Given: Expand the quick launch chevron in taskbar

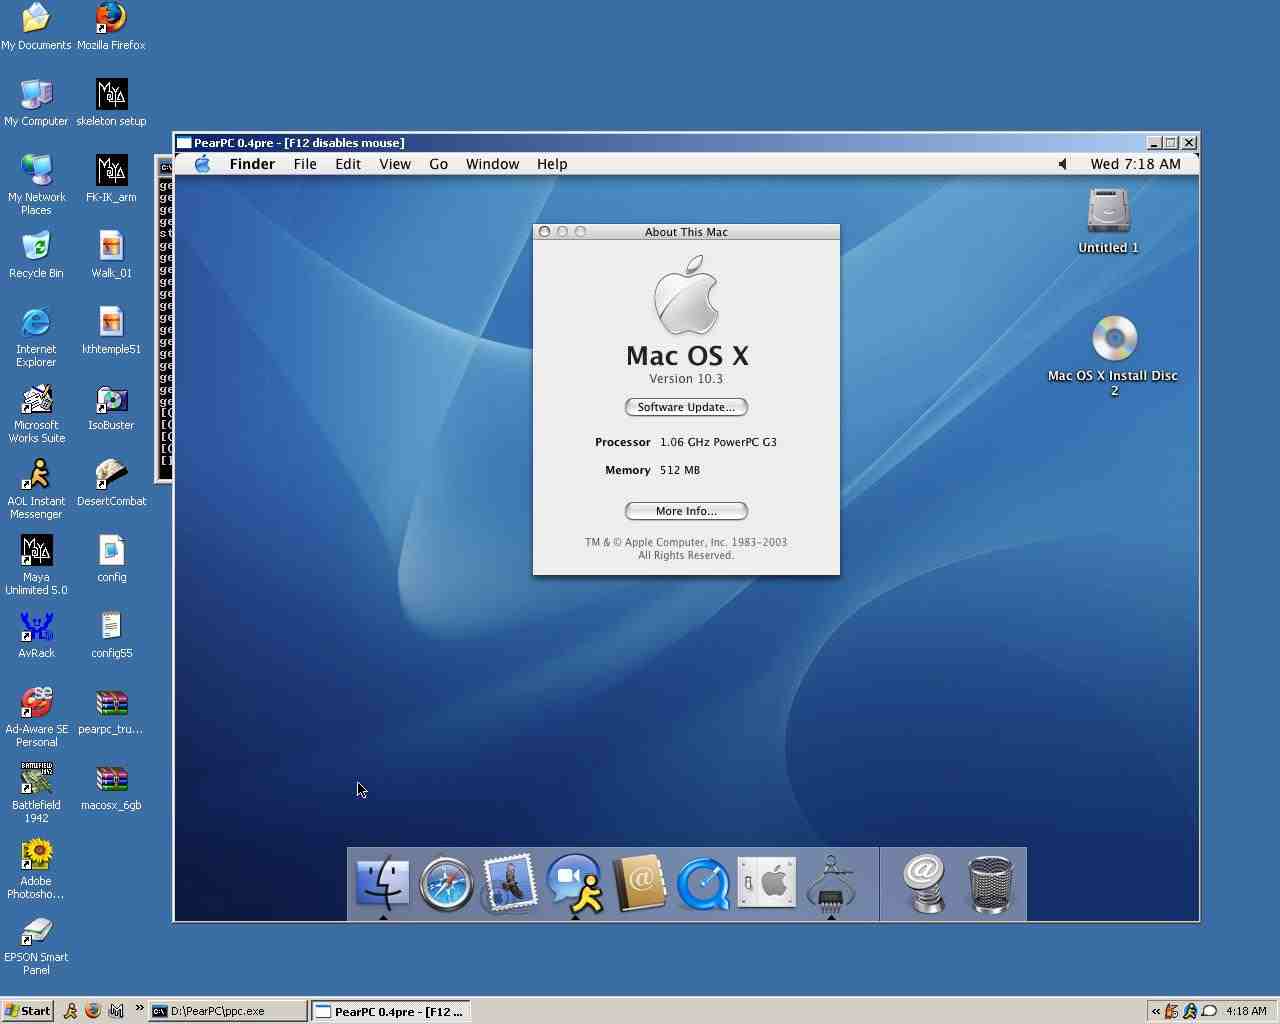Looking at the screenshot, I should [x=139, y=1008].
